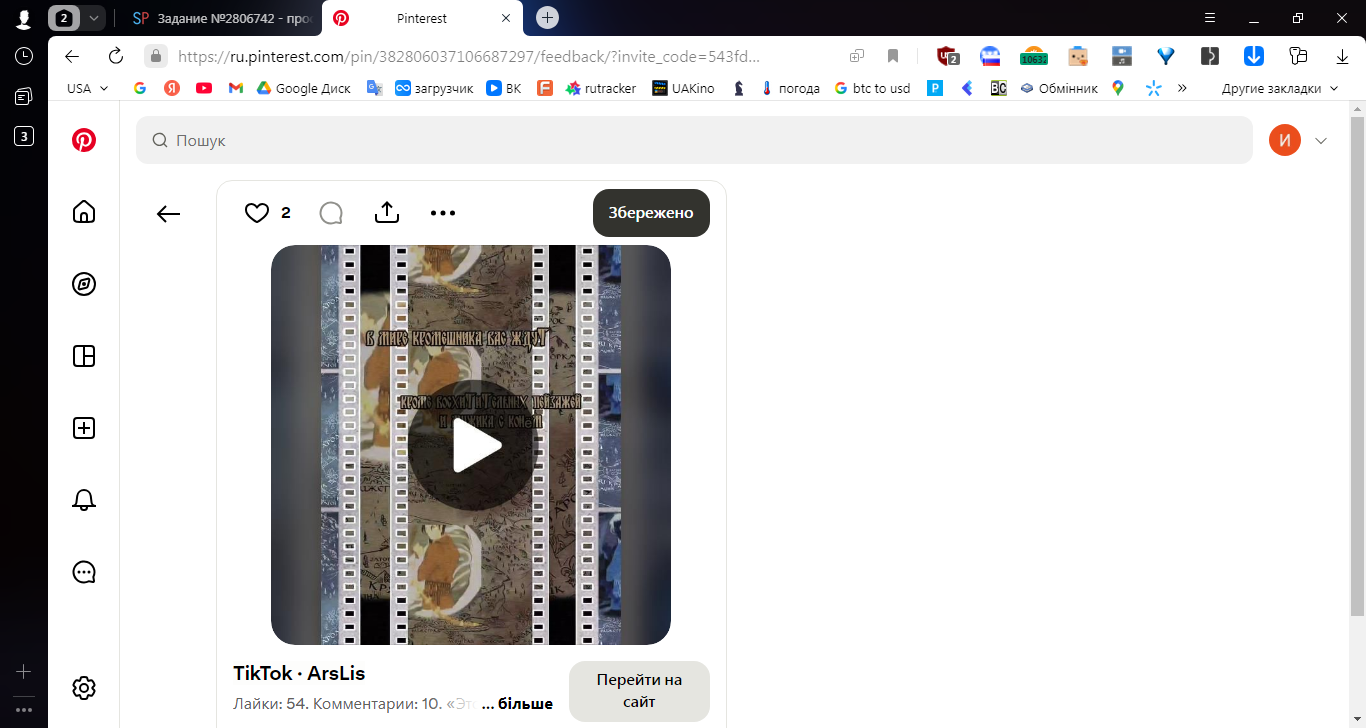Open the sidebar three-dot menu at the bottom
Image resolution: width=1366 pixels, height=728 pixels.
click(24, 710)
